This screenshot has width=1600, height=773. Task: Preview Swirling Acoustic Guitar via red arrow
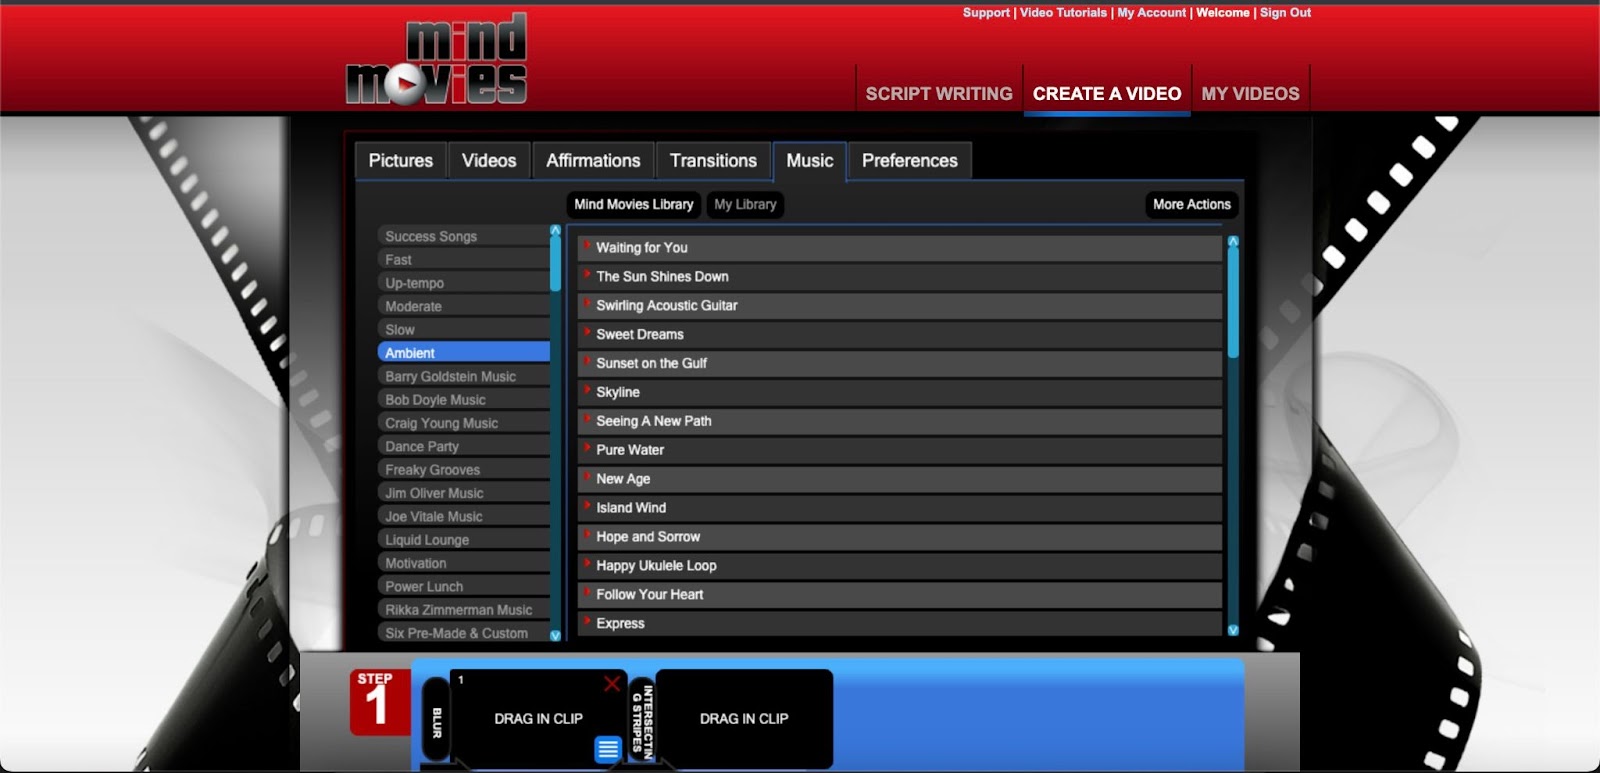[588, 303]
